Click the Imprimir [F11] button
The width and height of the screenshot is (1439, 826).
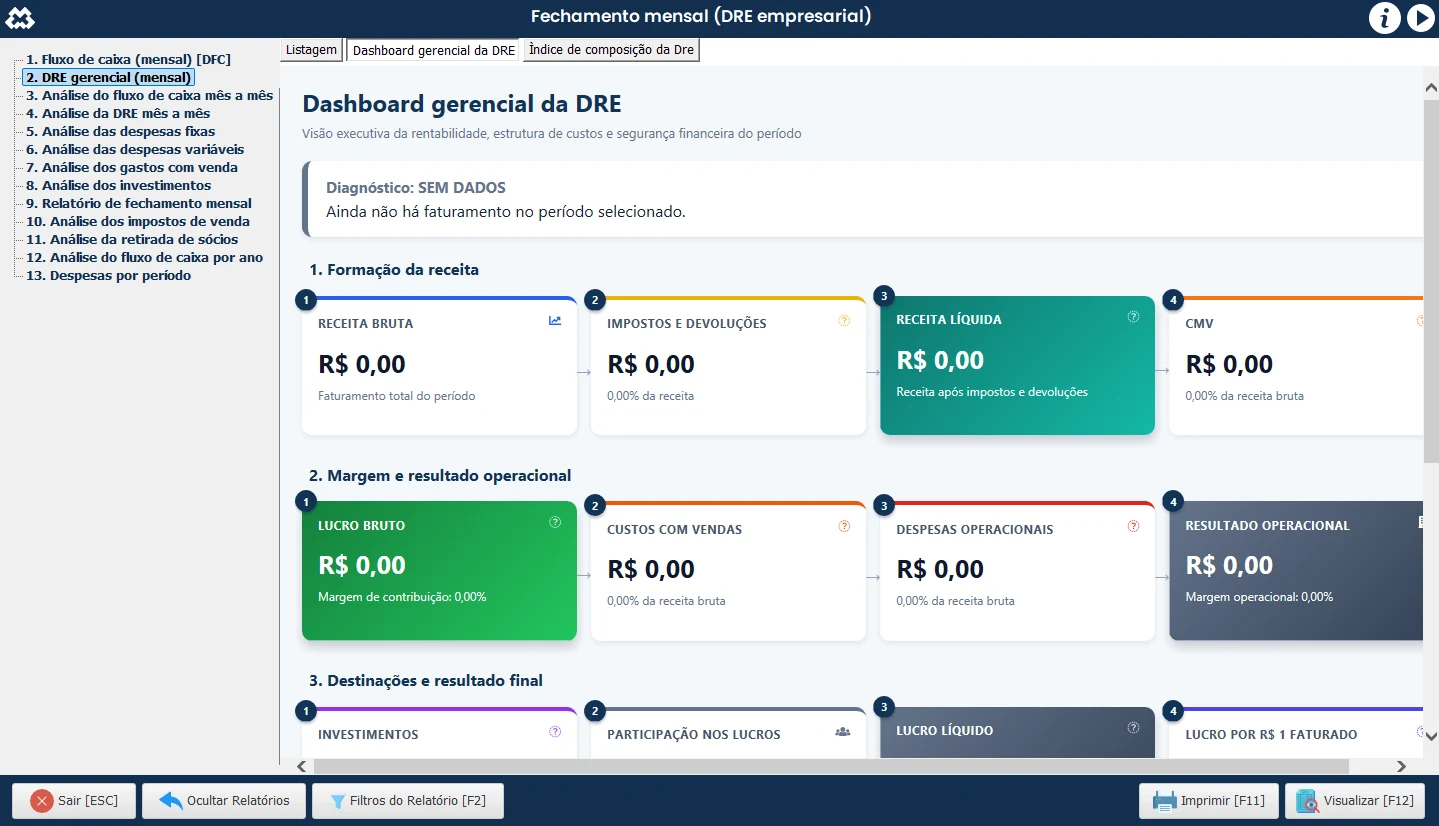pos(1209,801)
